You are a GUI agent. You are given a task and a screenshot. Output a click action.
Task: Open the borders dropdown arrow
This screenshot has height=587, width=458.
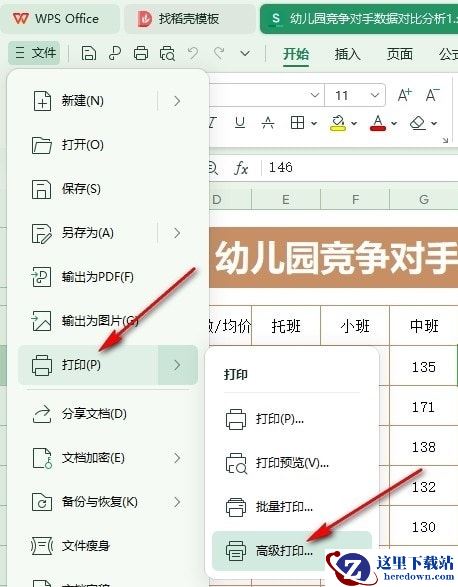point(314,123)
